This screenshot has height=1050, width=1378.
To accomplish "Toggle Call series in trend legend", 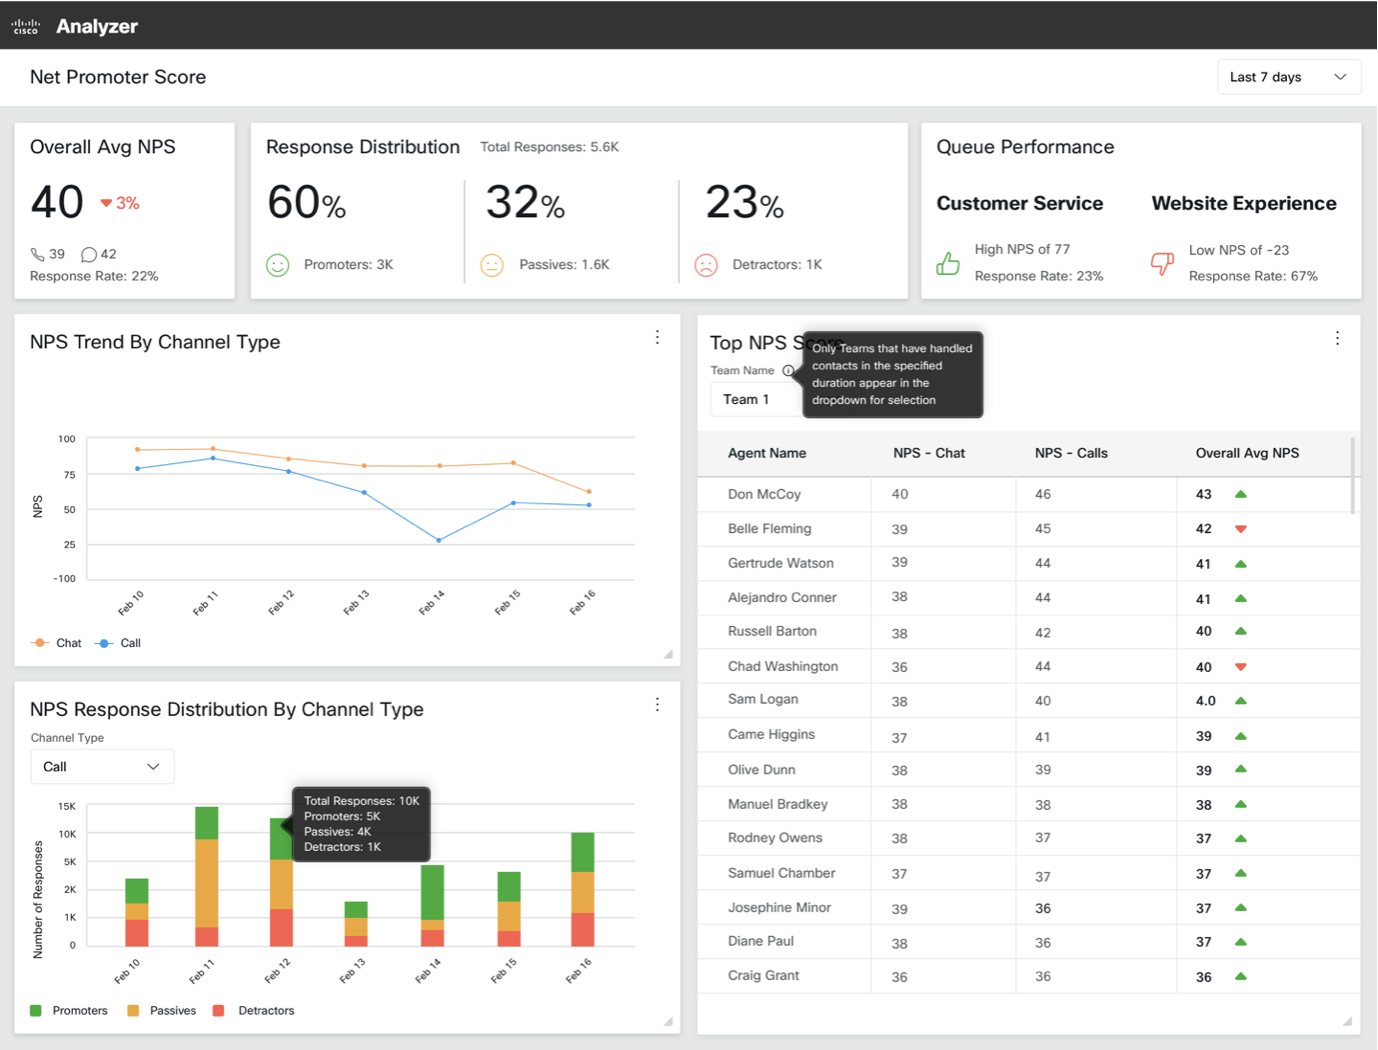I will 119,643.
